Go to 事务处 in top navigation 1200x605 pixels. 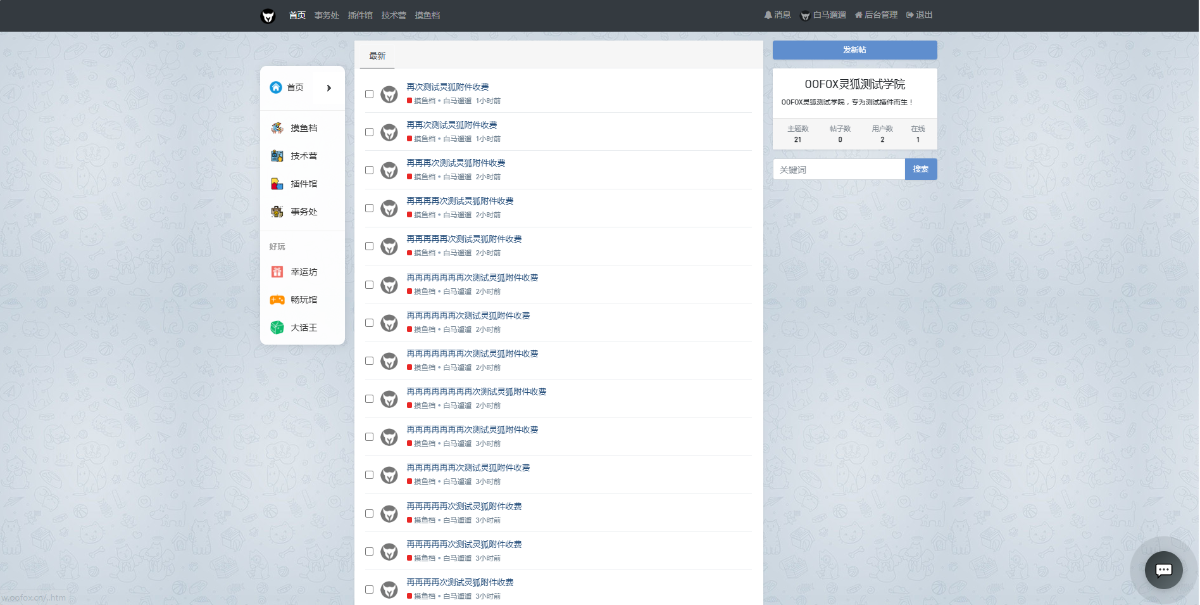pos(327,16)
